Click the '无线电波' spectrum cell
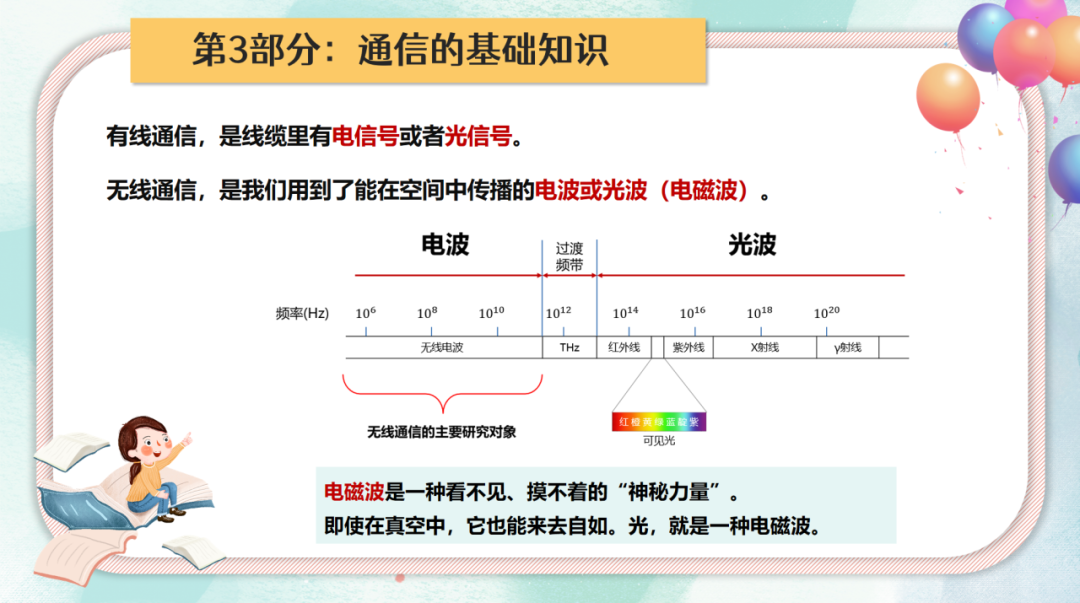 point(442,347)
